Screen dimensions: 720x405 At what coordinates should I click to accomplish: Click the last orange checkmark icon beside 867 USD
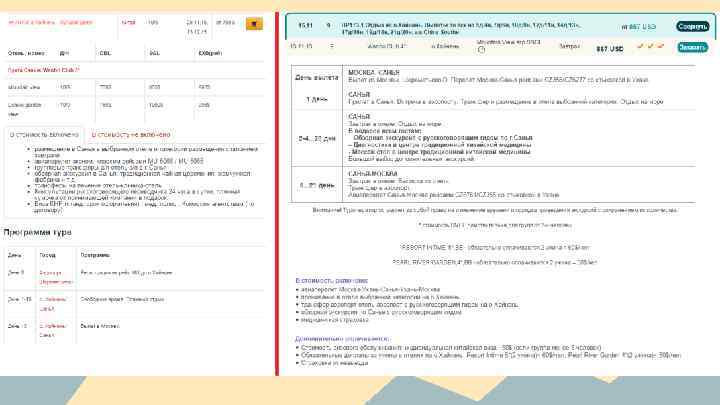[660, 46]
